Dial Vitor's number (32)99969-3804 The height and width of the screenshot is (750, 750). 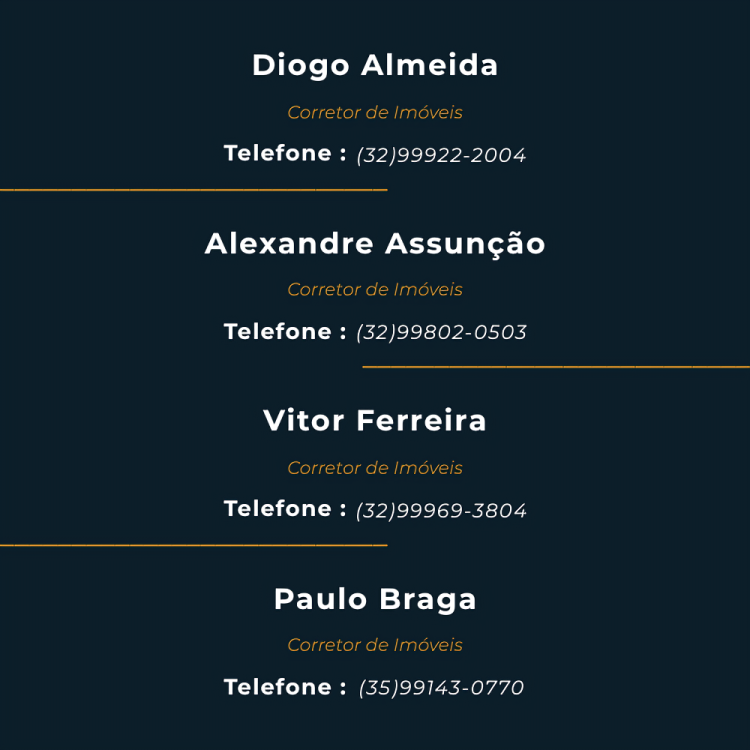tap(441, 511)
